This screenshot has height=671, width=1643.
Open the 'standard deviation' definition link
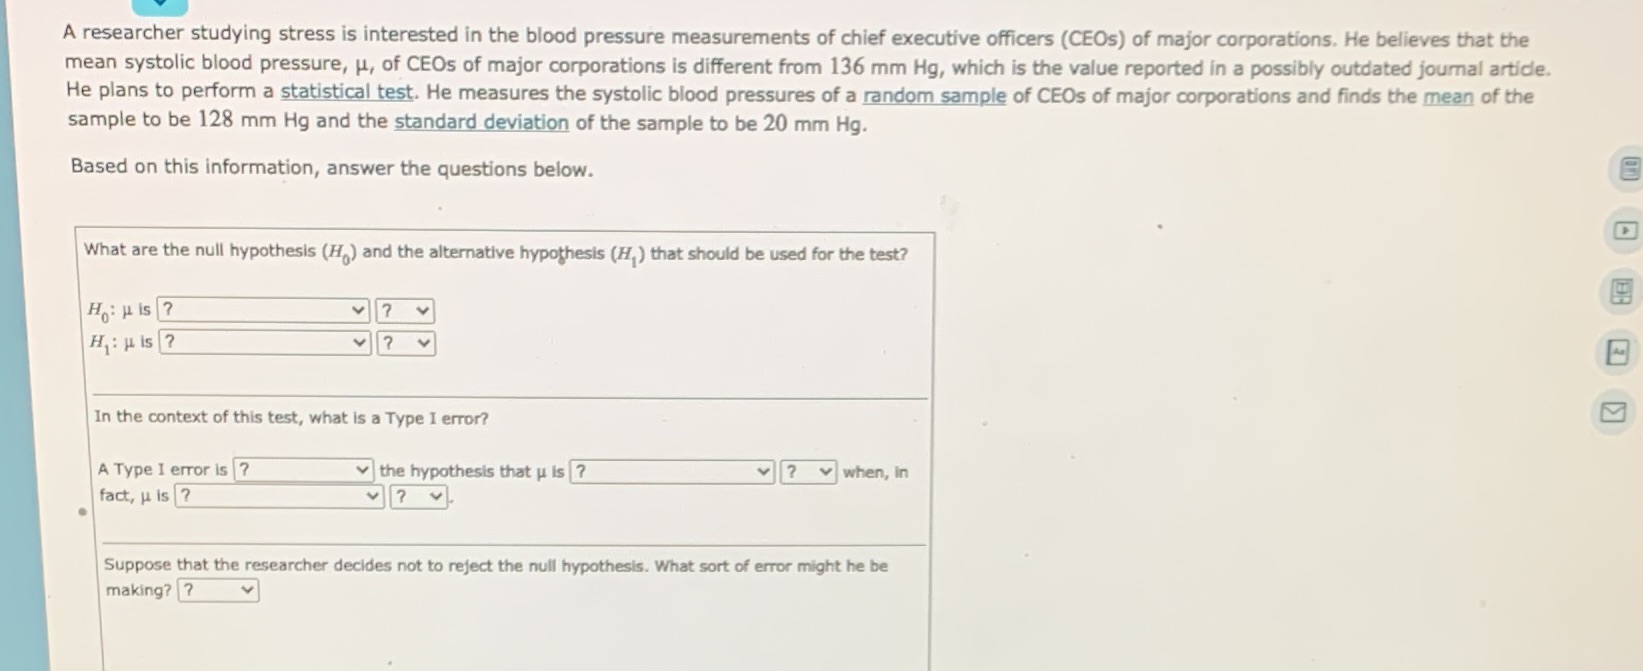point(481,122)
